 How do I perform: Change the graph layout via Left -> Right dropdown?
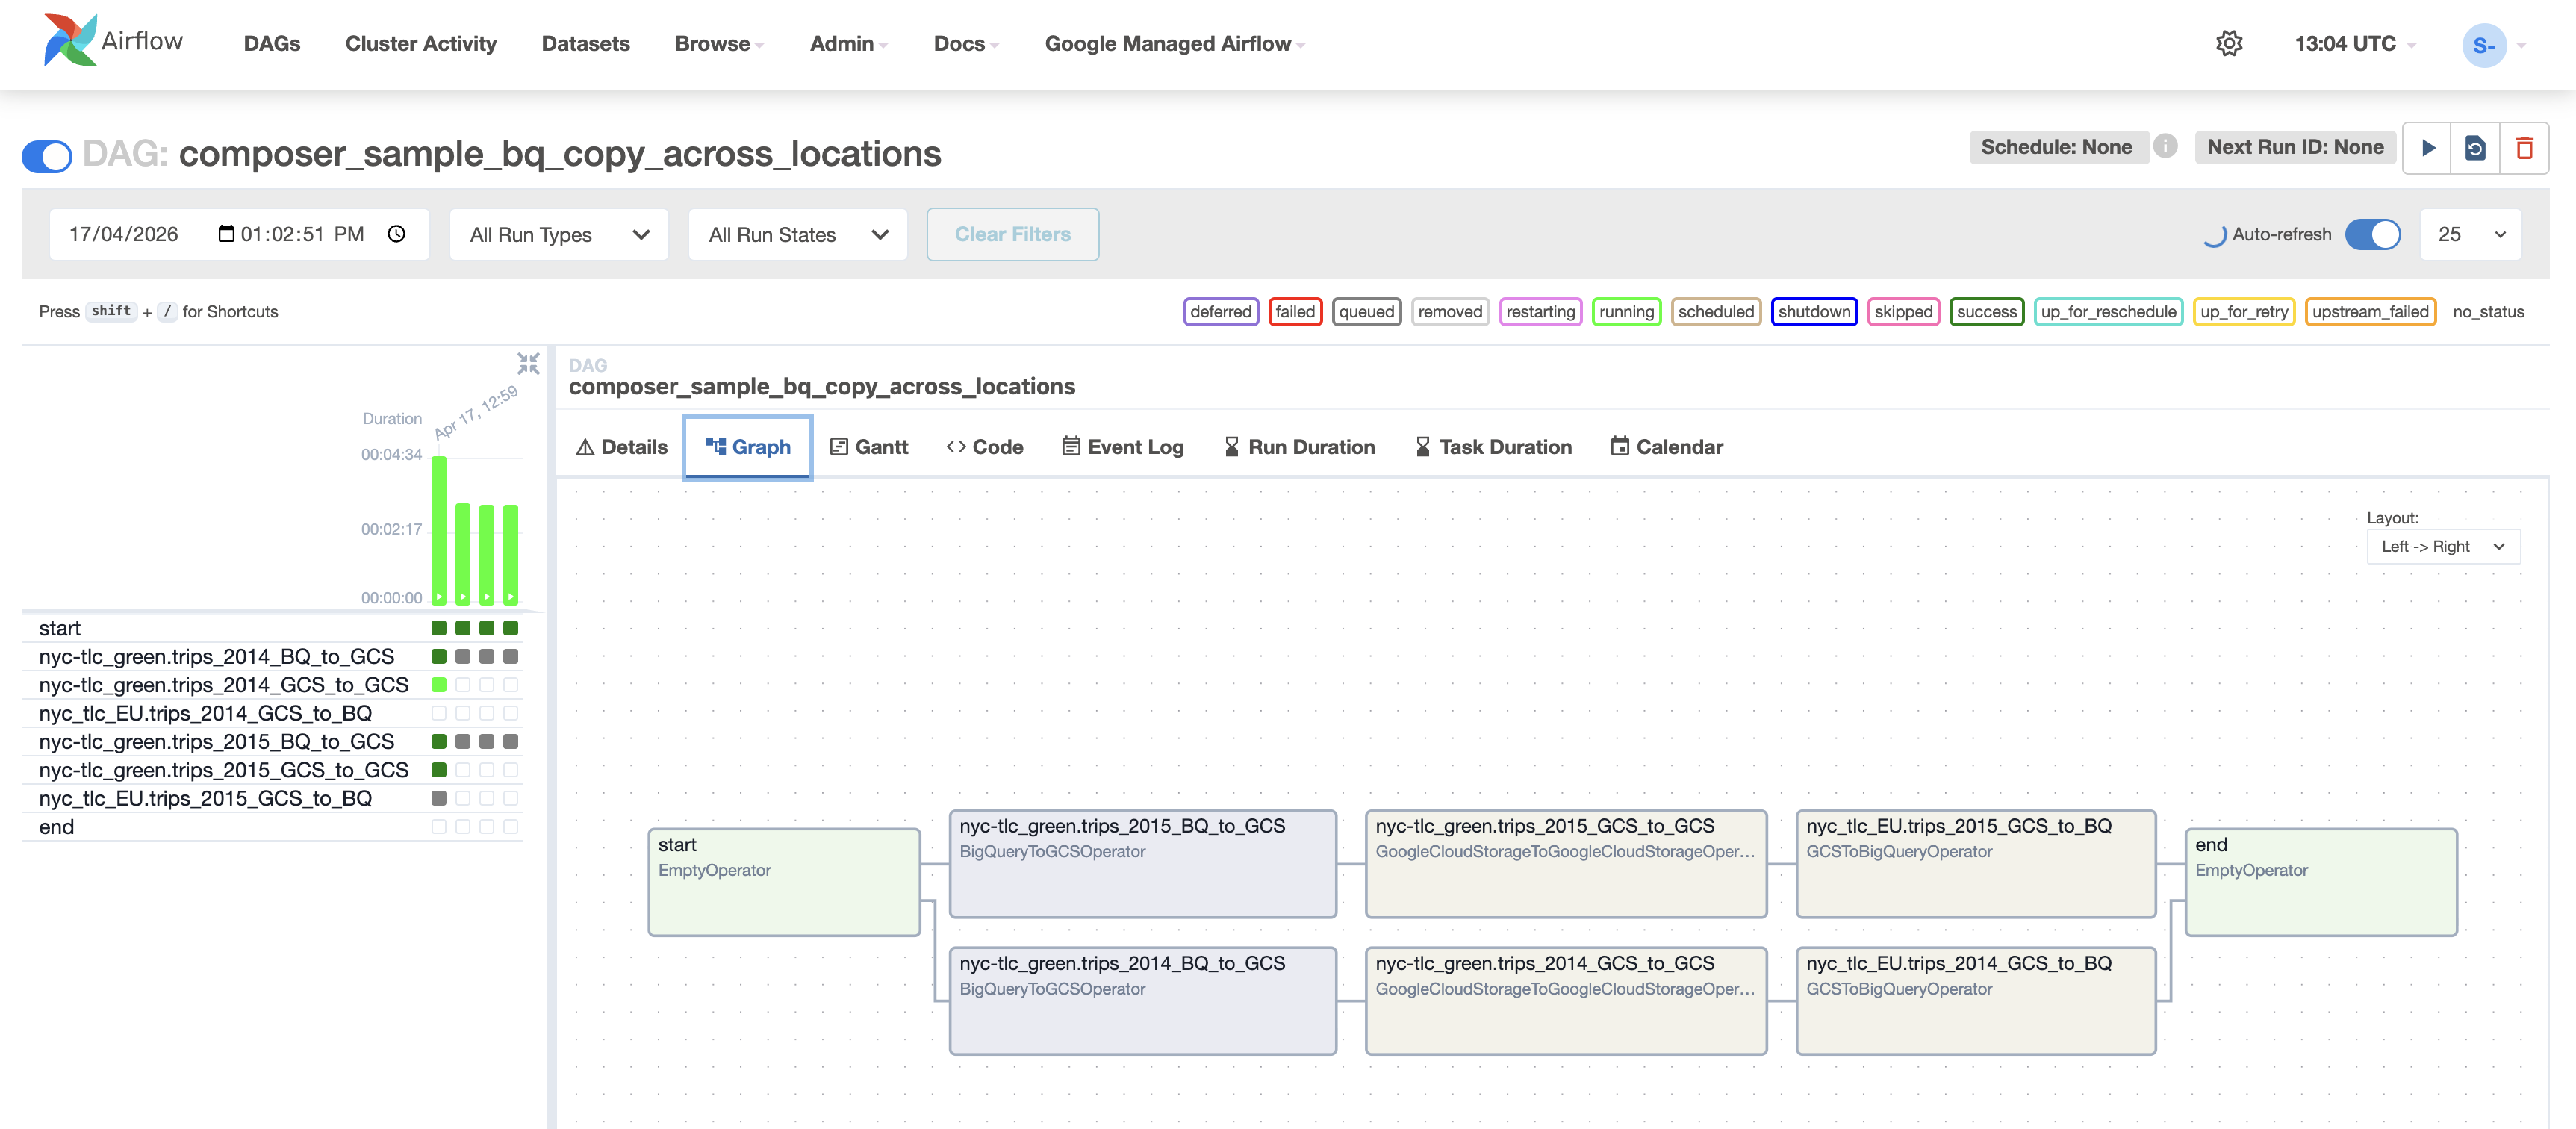pos(2443,546)
